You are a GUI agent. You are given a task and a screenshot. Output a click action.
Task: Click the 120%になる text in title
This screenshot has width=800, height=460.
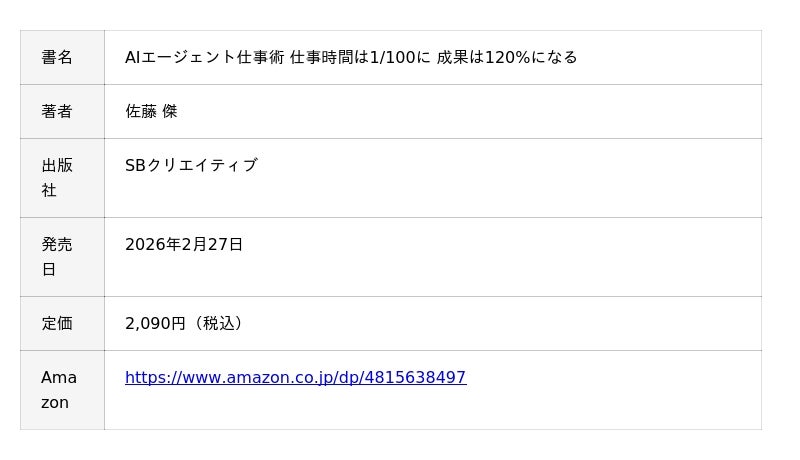click(531, 58)
